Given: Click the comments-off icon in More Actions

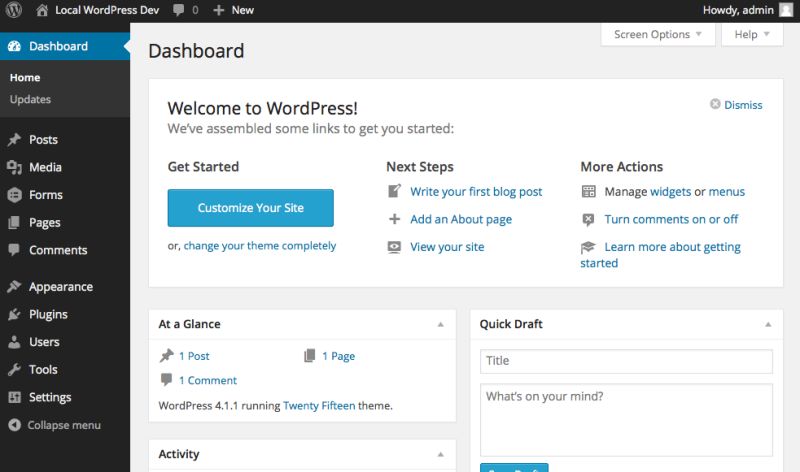Looking at the screenshot, I should 588,219.
